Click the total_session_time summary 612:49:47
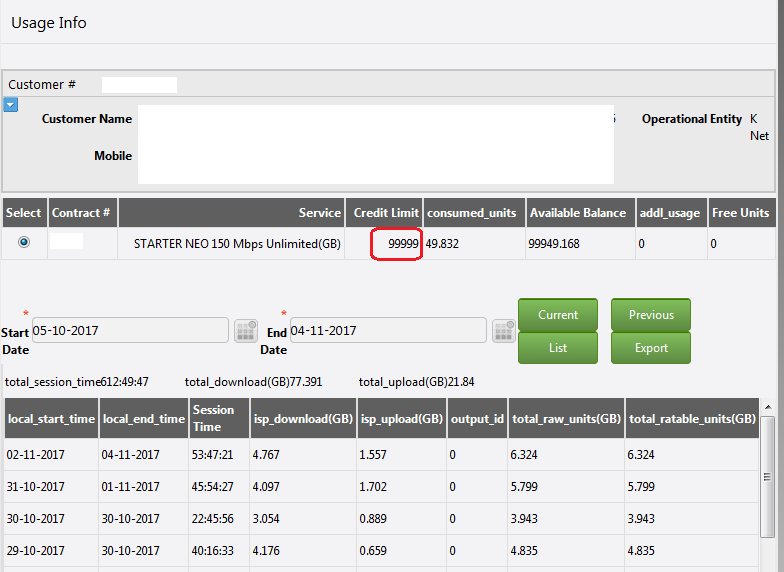The image size is (784, 572). (76, 382)
